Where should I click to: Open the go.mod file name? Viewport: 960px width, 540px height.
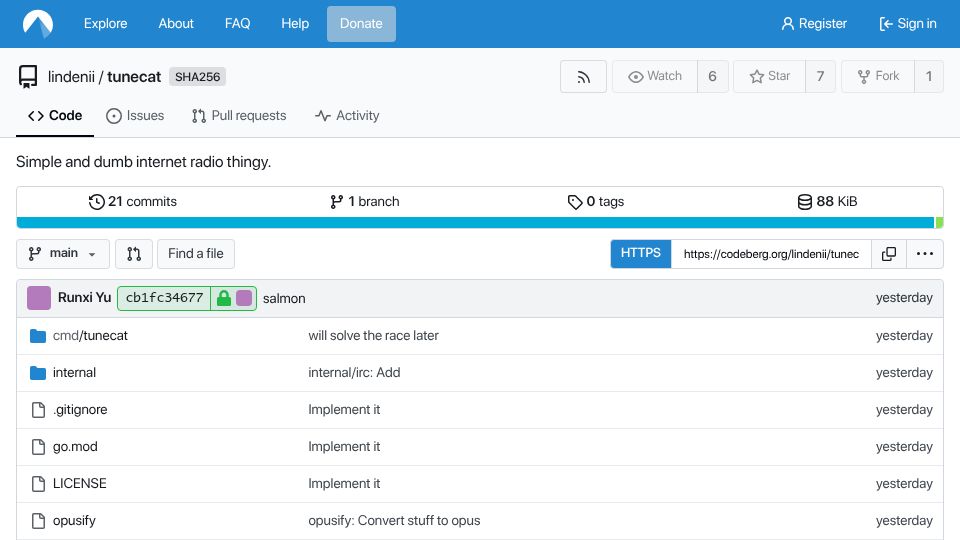[x=75, y=447]
